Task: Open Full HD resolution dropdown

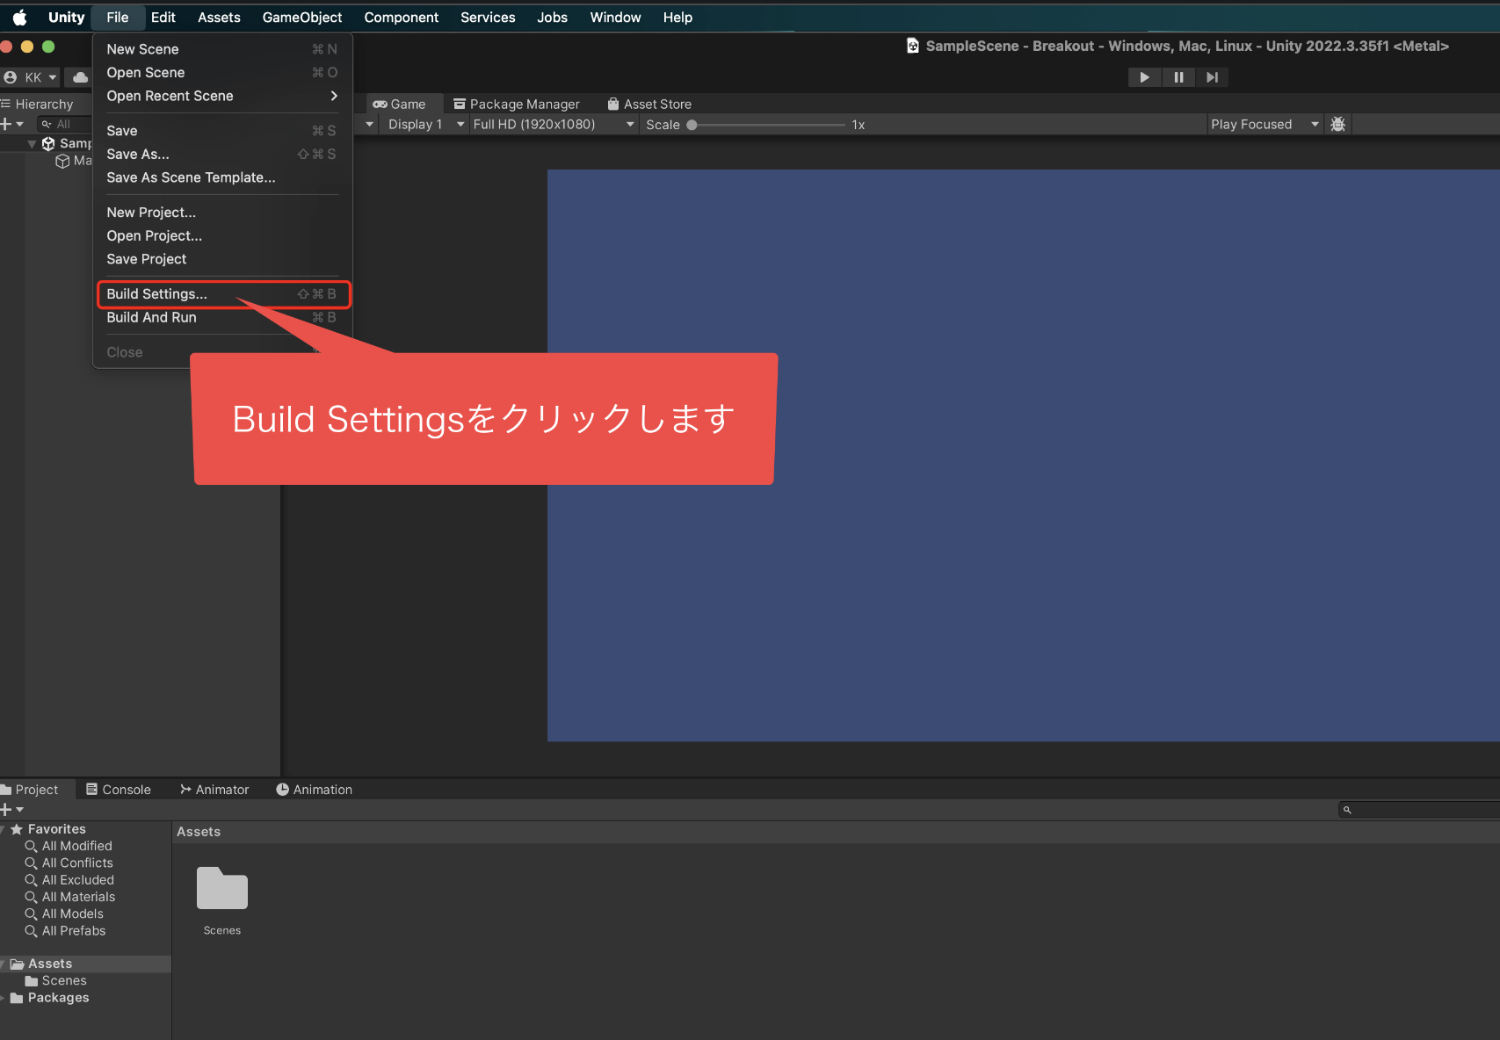Action: pos(553,124)
